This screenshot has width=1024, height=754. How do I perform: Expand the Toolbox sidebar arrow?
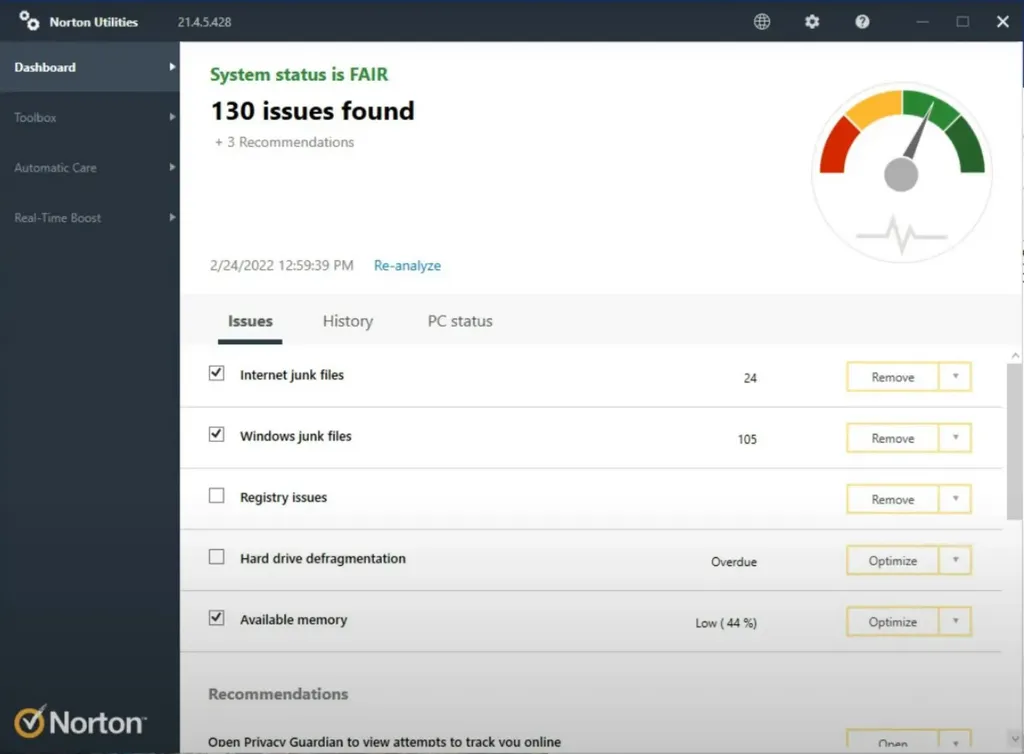point(172,117)
